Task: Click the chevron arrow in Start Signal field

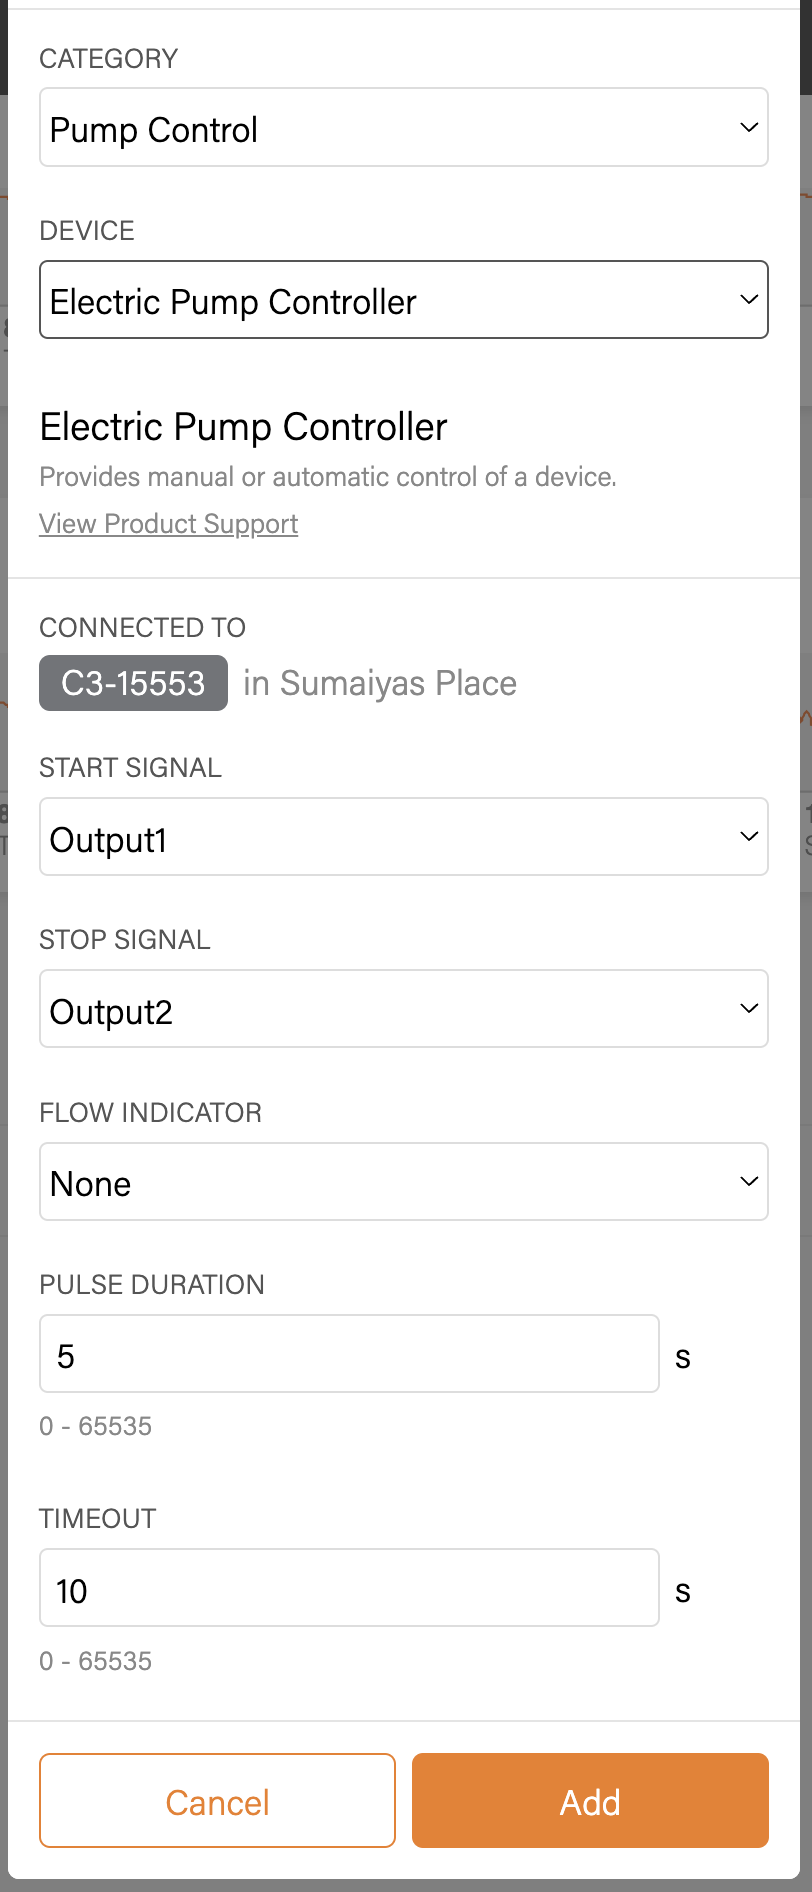Action: pyautogui.click(x=748, y=836)
